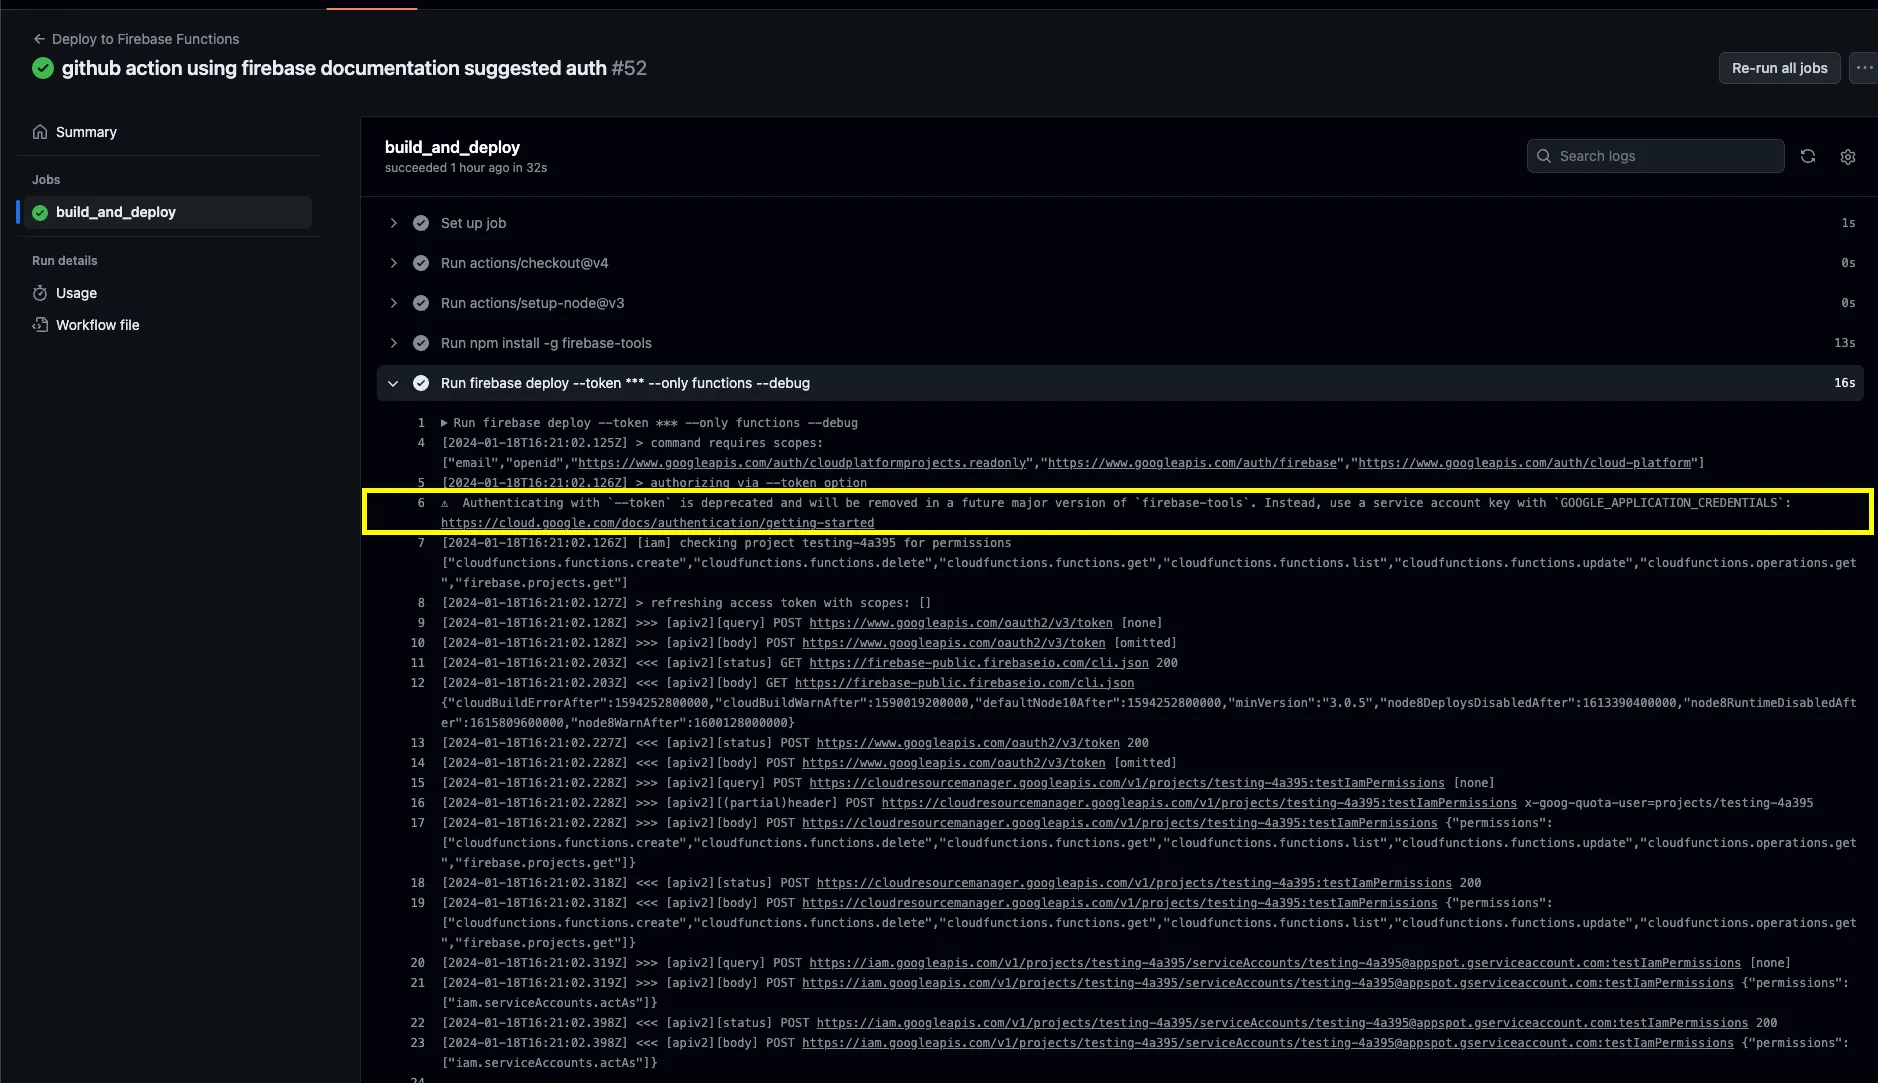Focus the Search logs field
Image resolution: width=1878 pixels, height=1083 pixels.
[x=1655, y=156]
